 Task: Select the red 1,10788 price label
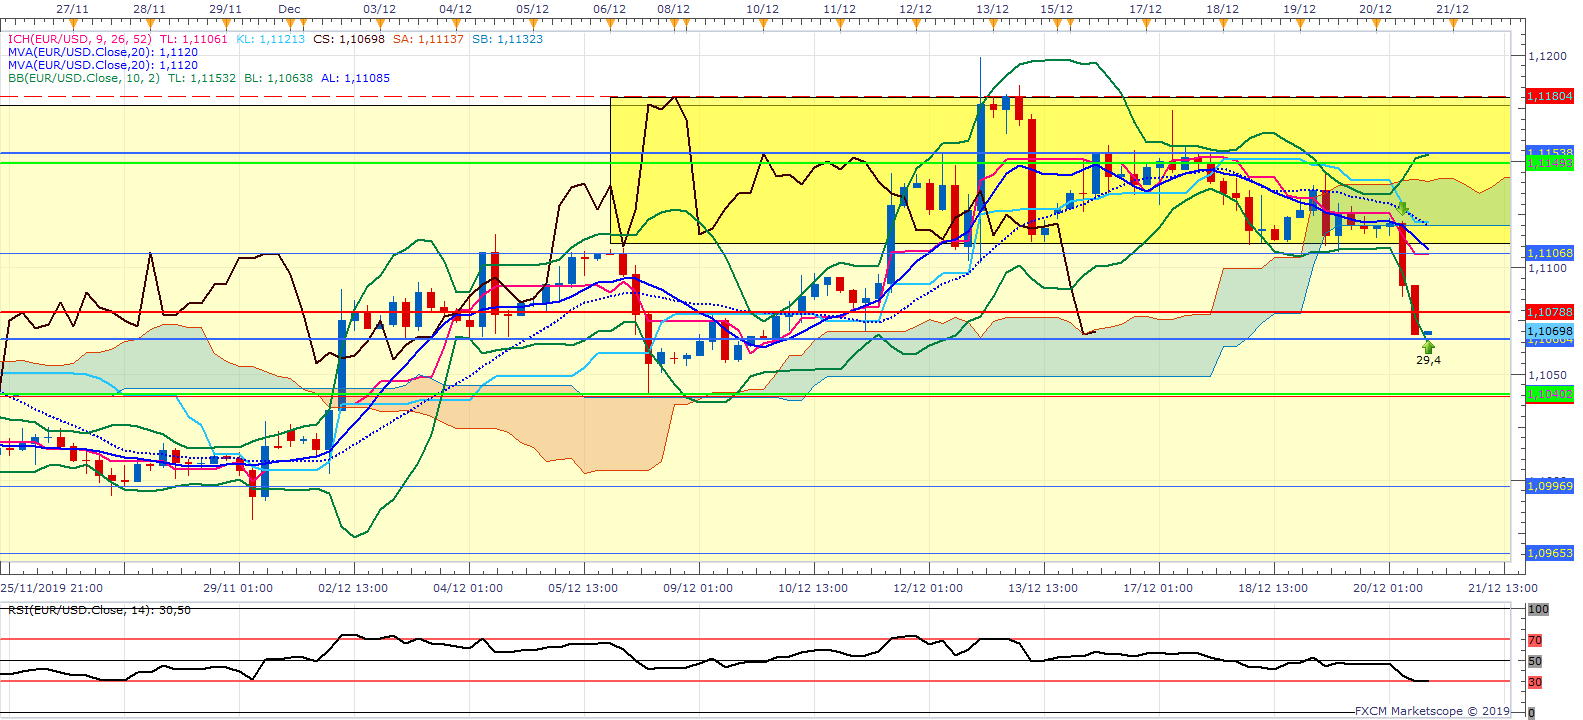[1550, 312]
